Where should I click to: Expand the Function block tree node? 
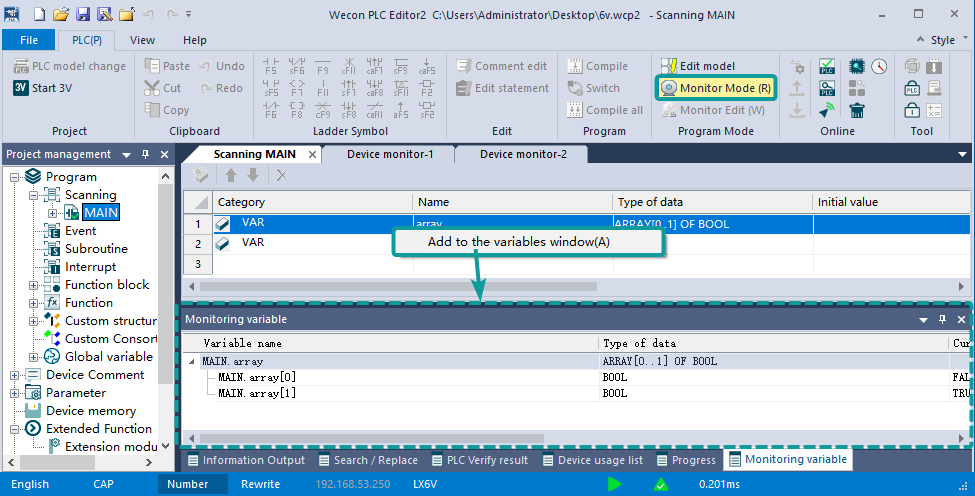point(34,285)
